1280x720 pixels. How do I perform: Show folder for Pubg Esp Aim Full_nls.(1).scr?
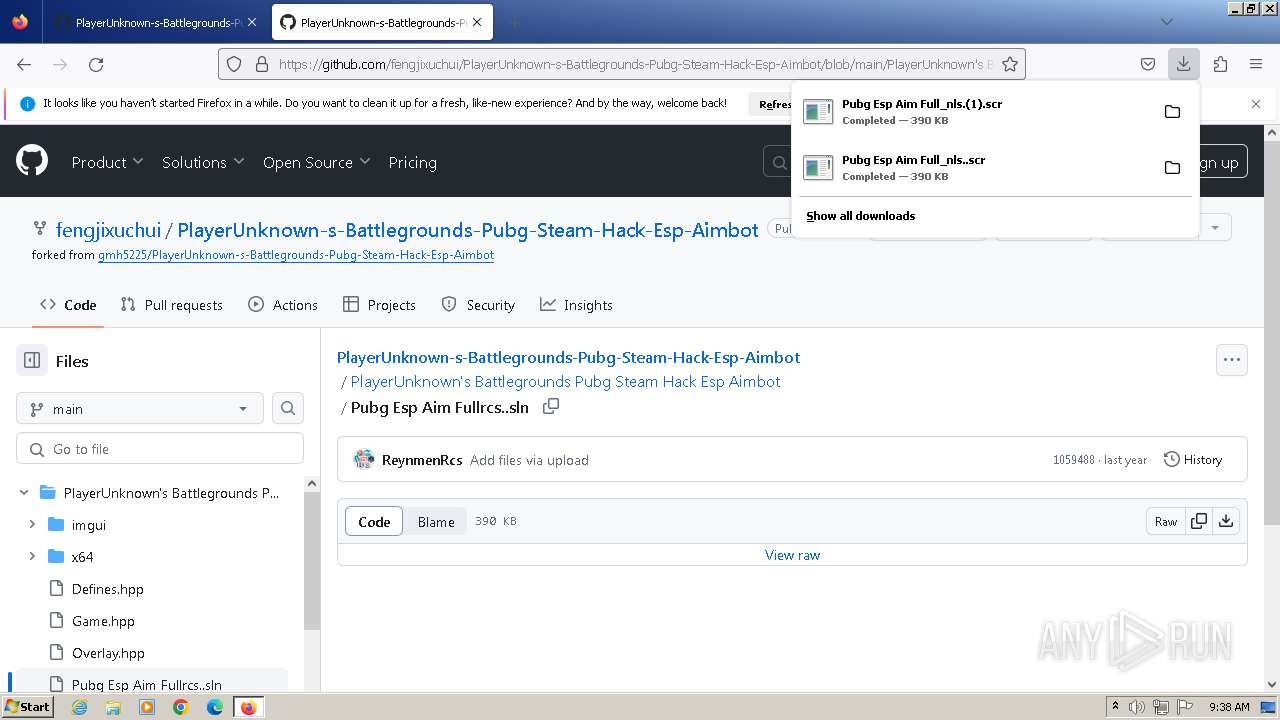(x=1172, y=111)
